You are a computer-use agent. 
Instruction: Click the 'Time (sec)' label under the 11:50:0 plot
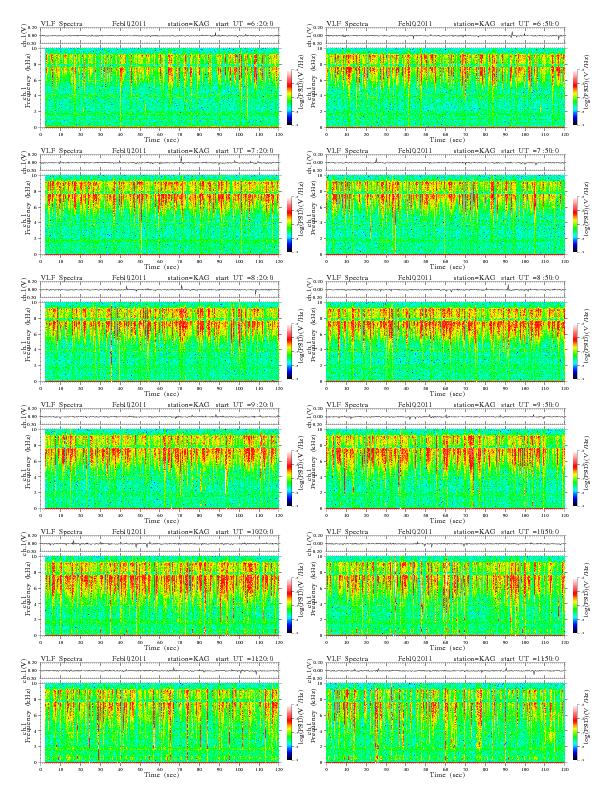[x=447, y=774]
